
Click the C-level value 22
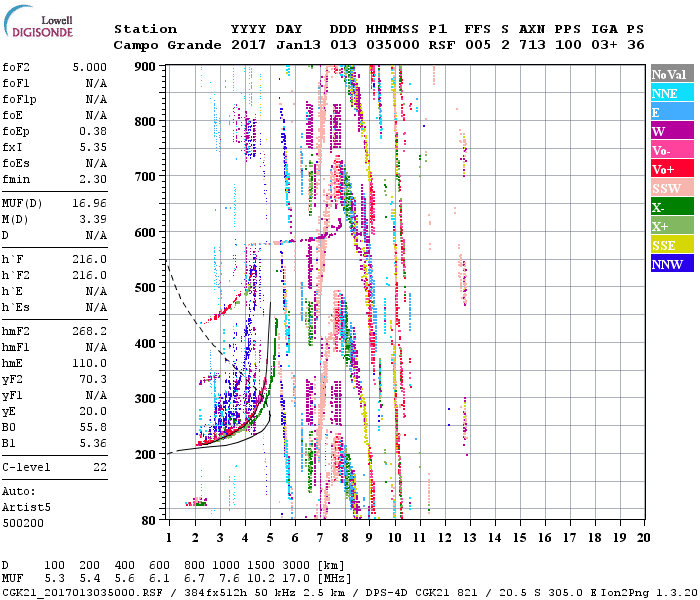[100, 467]
